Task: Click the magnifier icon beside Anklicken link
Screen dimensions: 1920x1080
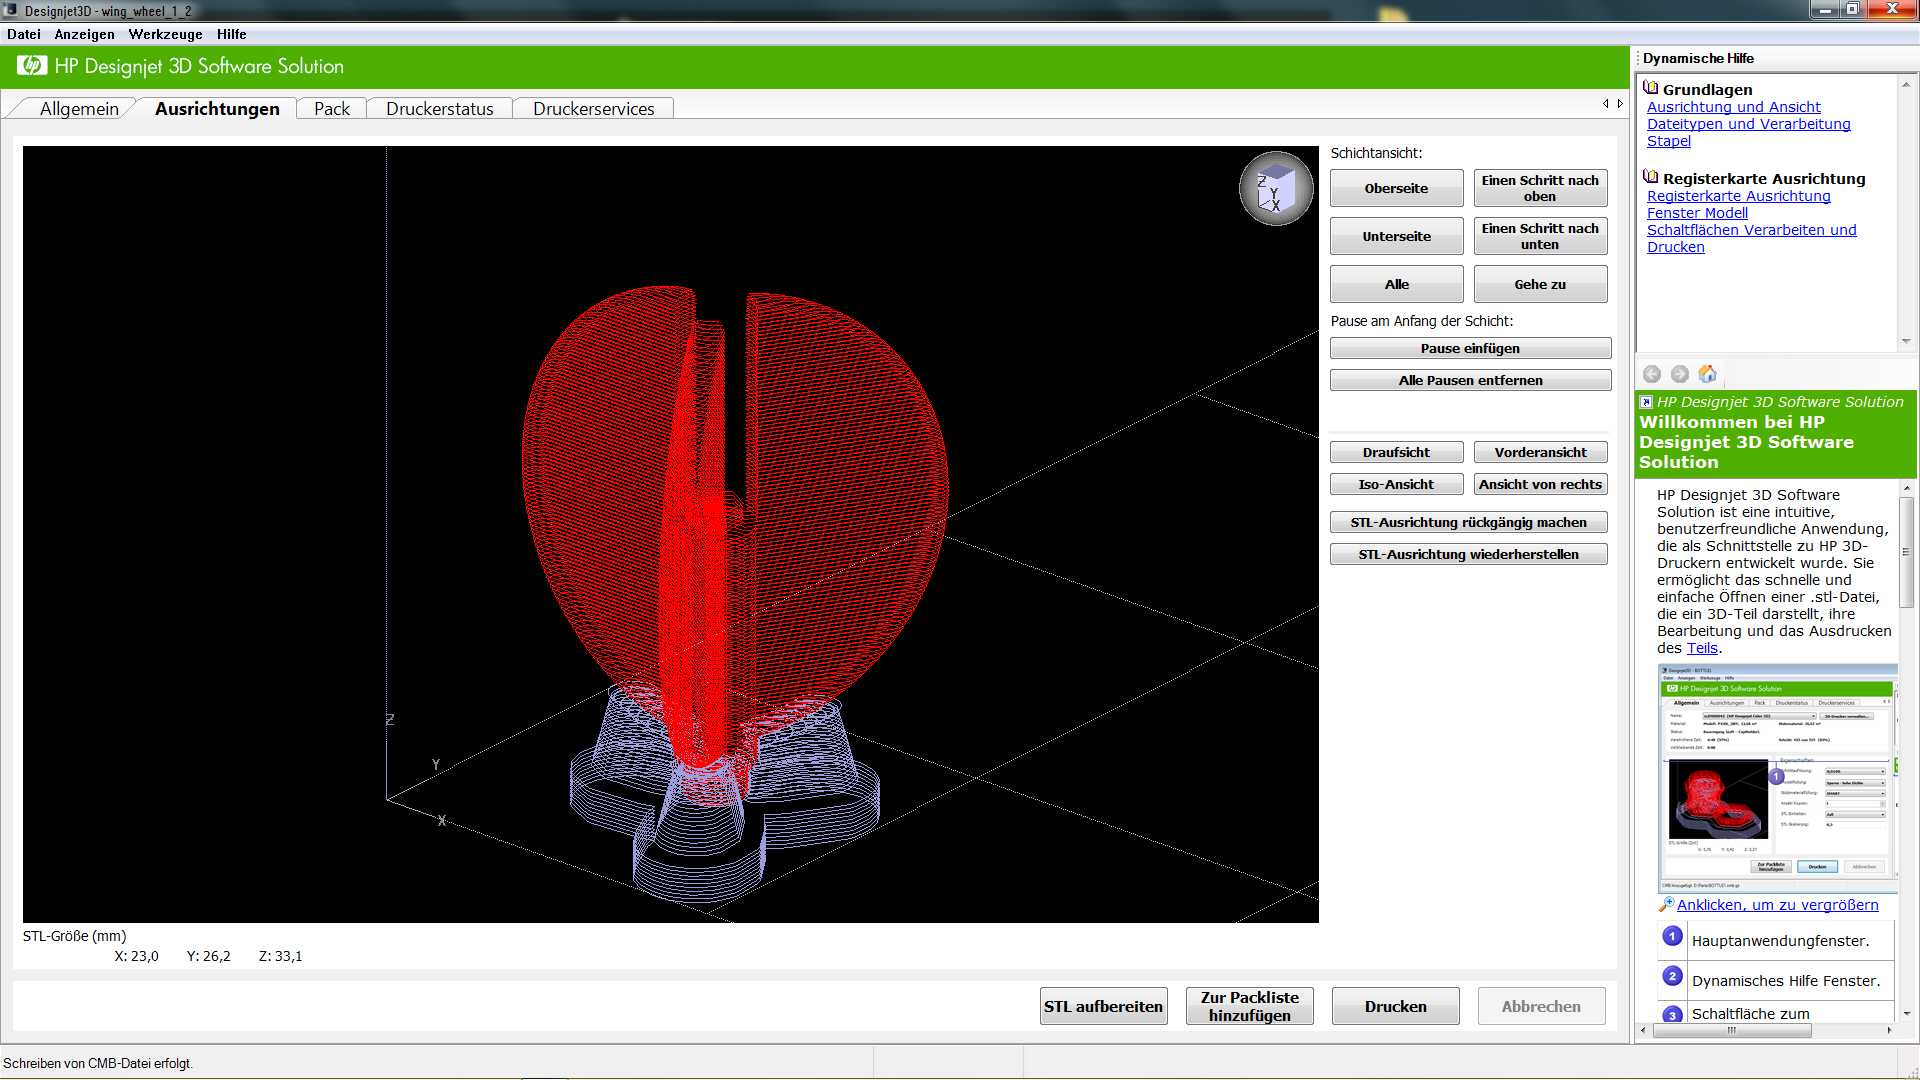Action: [1665, 904]
